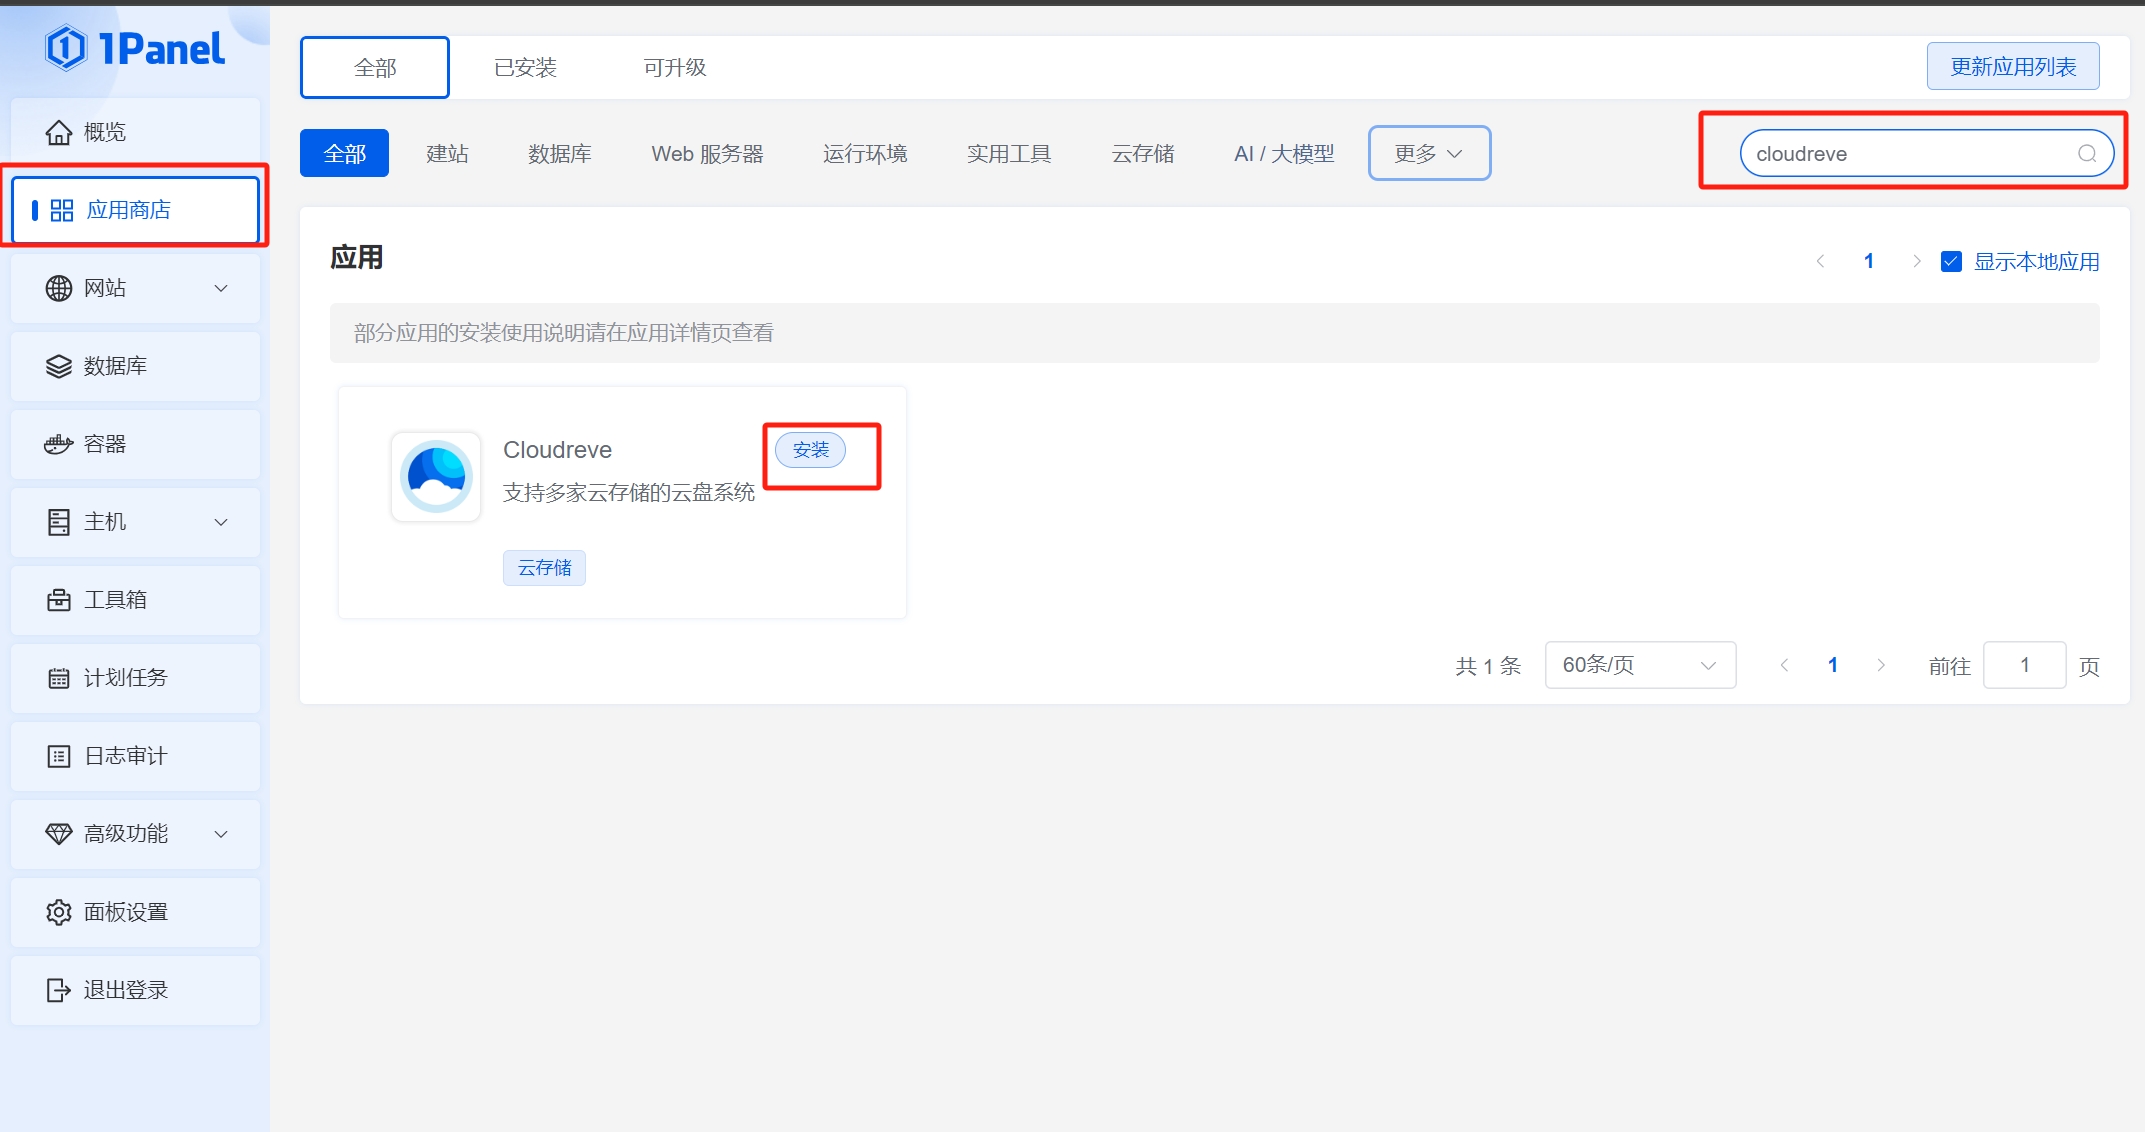This screenshot has height=1132, width=2145.
Task: Filter by 建站 category
Action: click(x=447, y=154)
